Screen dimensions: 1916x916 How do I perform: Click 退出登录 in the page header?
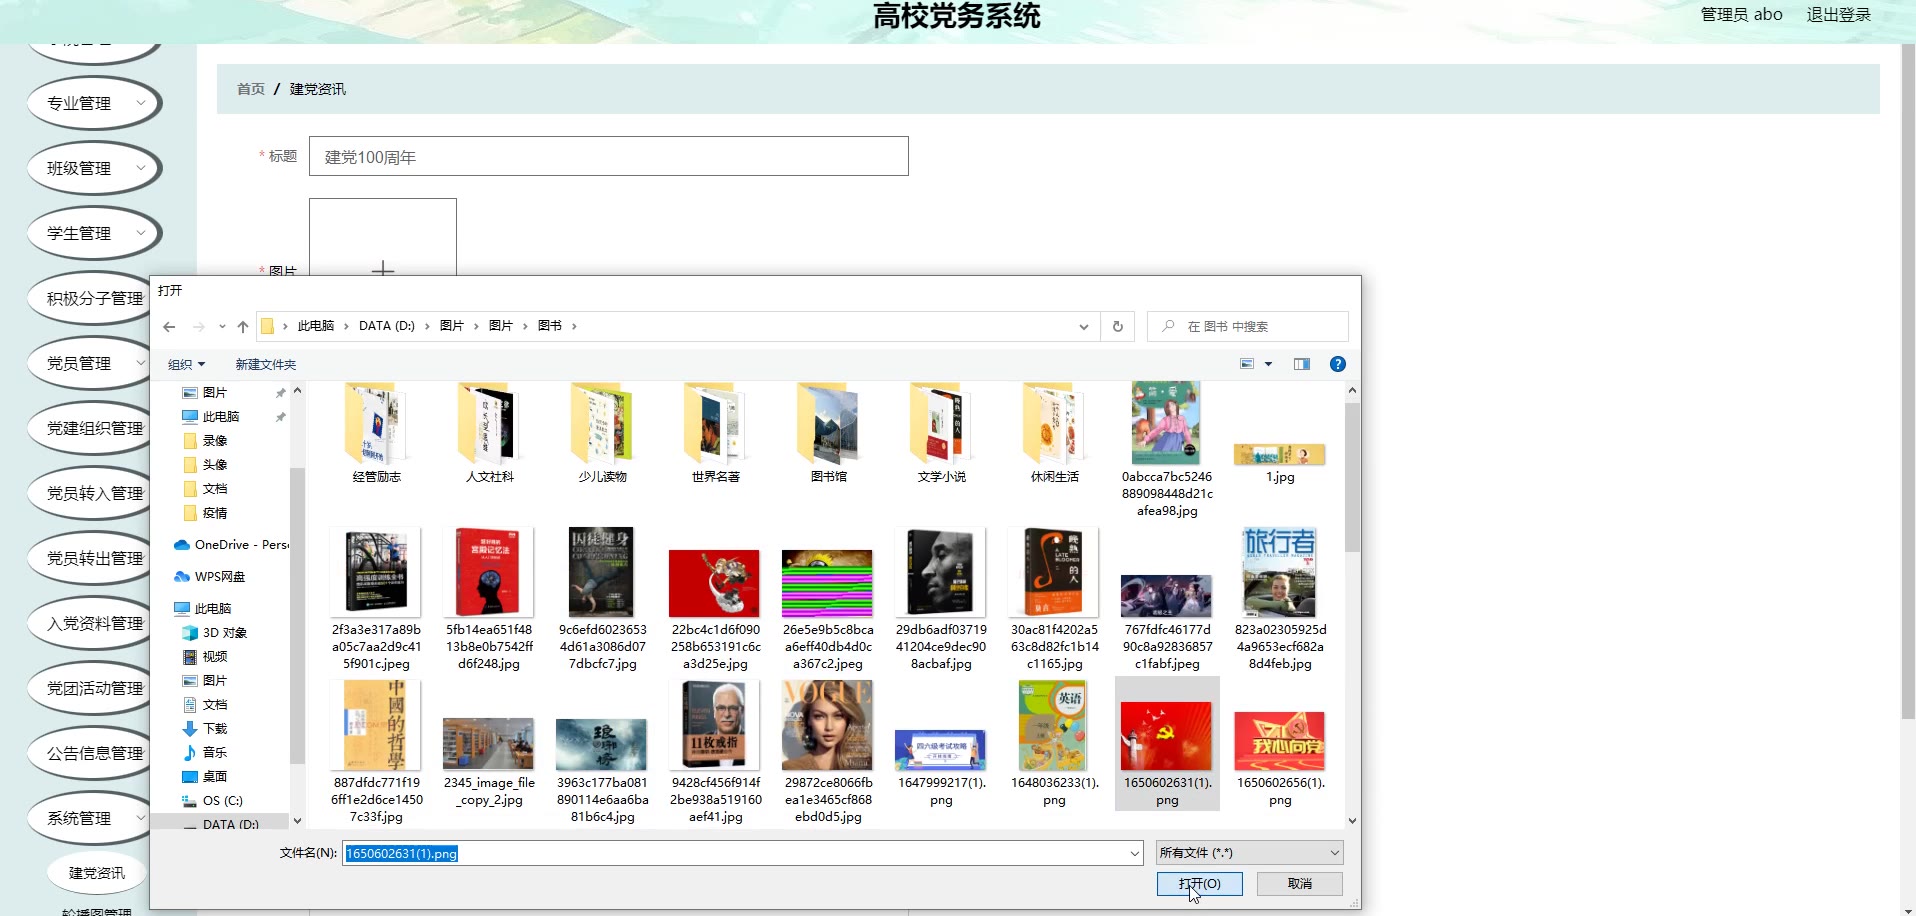1838,14
